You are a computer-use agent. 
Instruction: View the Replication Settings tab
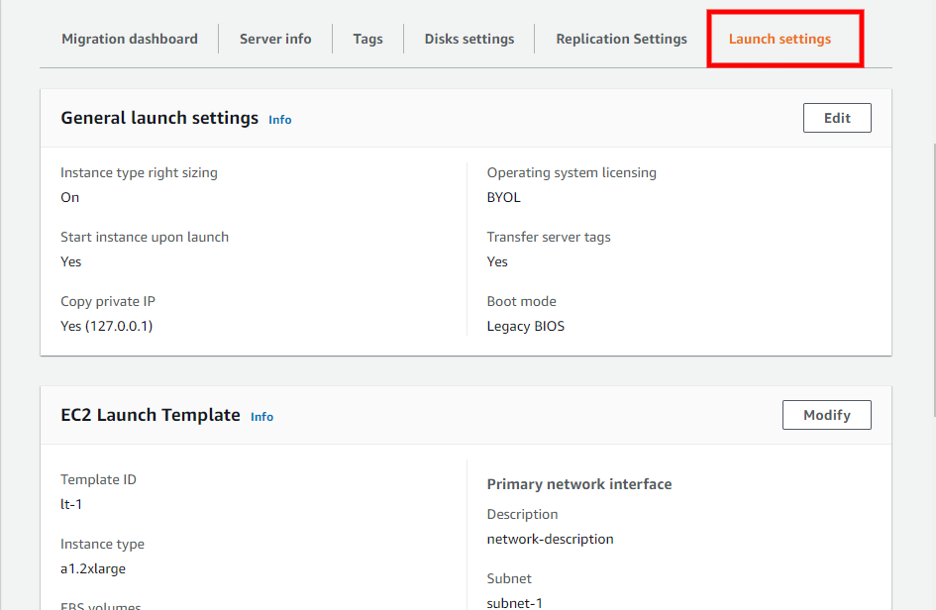pyautogui.click(x=621, y=38)
